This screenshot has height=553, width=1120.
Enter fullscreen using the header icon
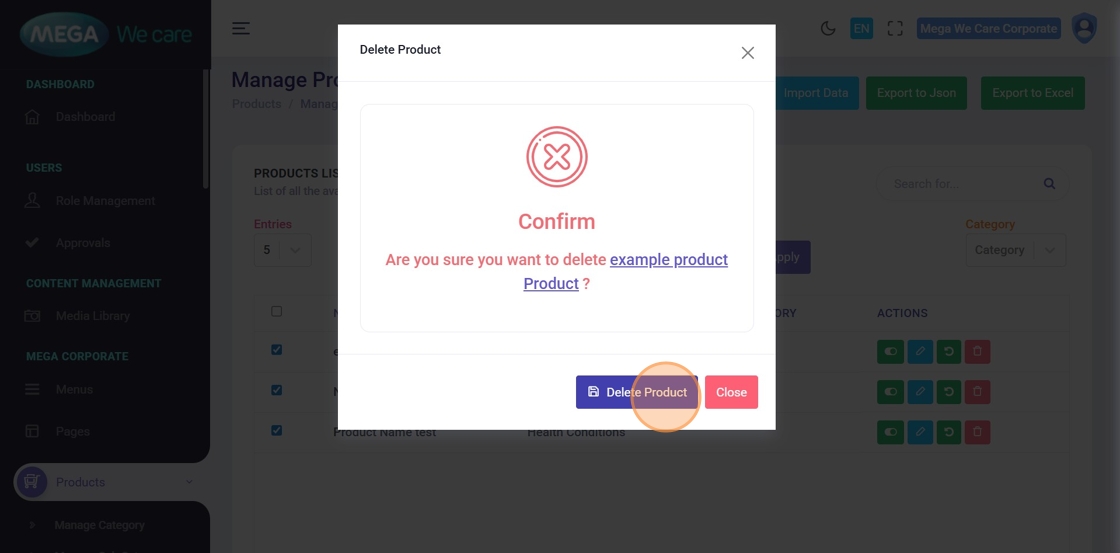tap(895, 29)
